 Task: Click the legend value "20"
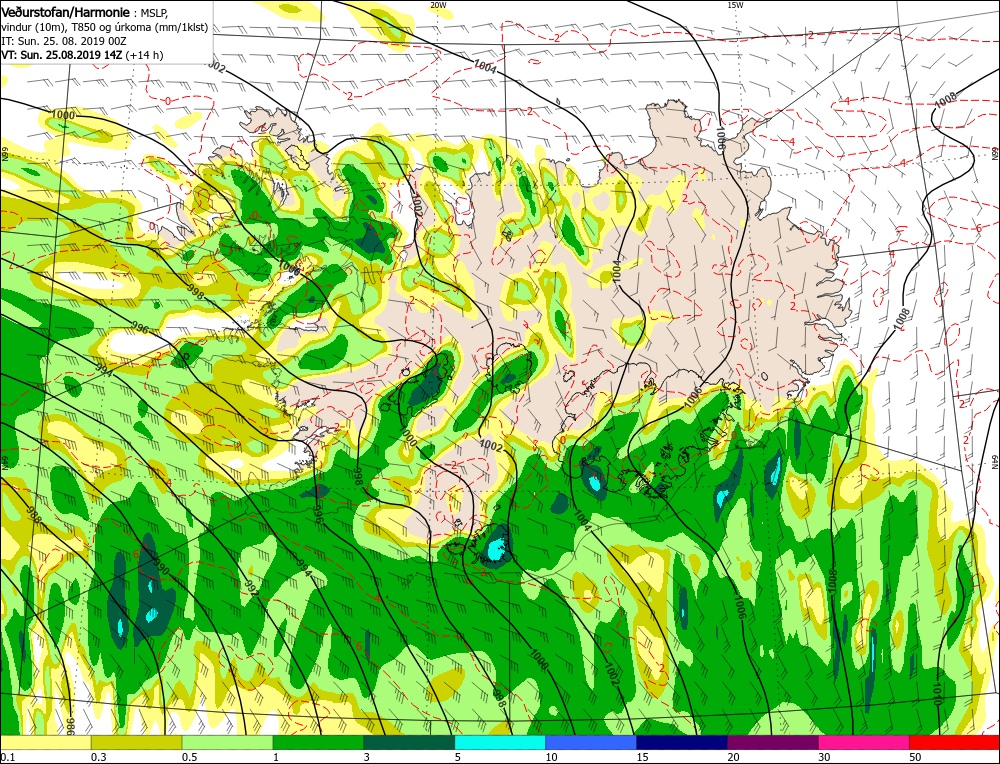click(733, 757)
